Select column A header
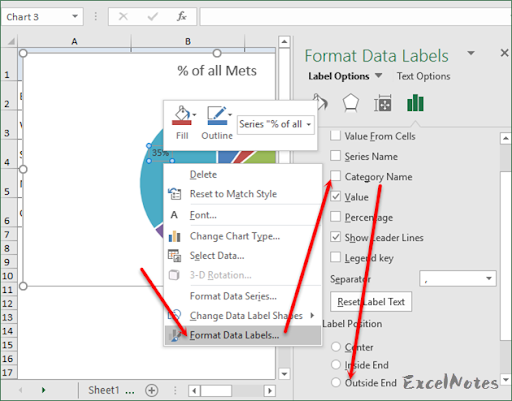The width and height of the screenshot is (512, 401). point(74,41)
